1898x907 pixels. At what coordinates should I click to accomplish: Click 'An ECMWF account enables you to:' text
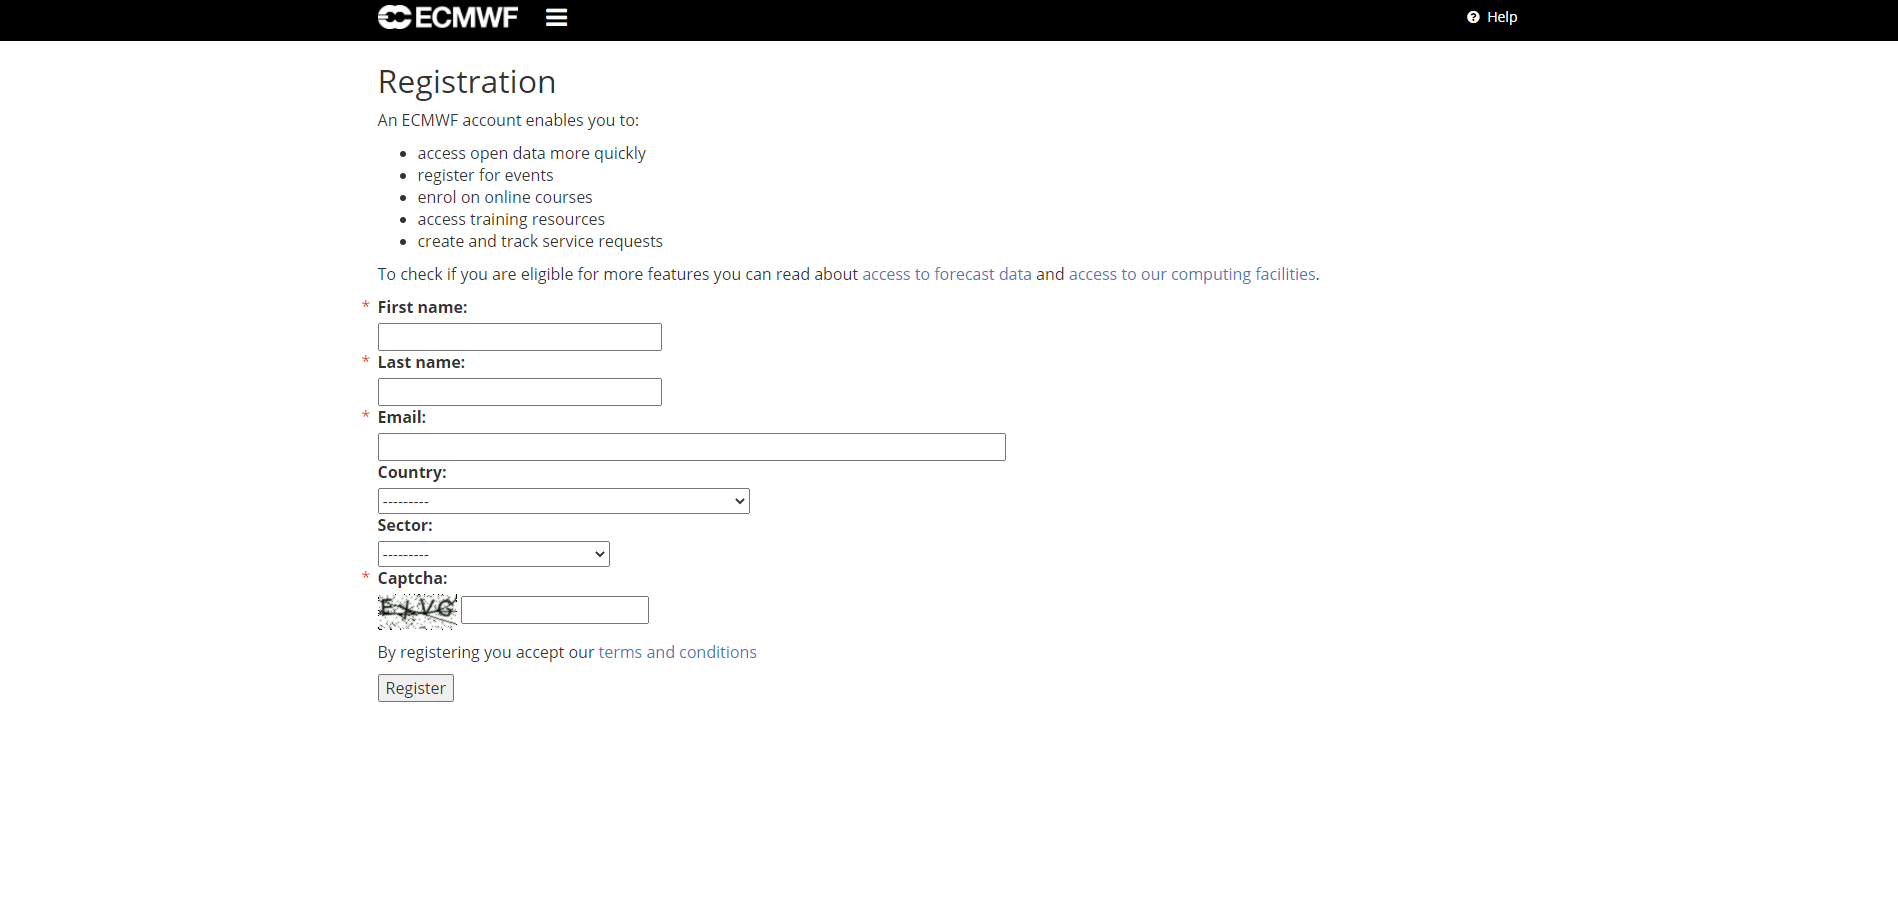click(508, 120)
